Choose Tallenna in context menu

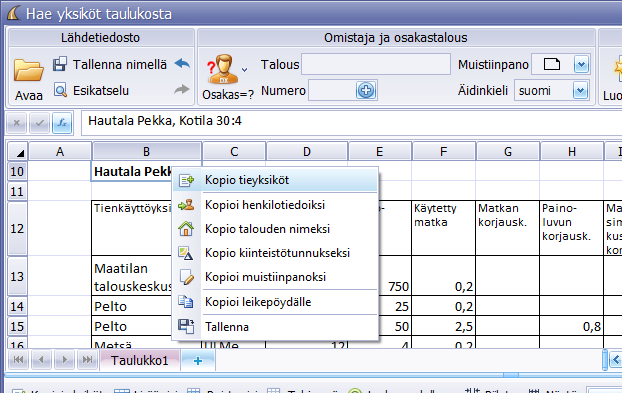point(275,327)
